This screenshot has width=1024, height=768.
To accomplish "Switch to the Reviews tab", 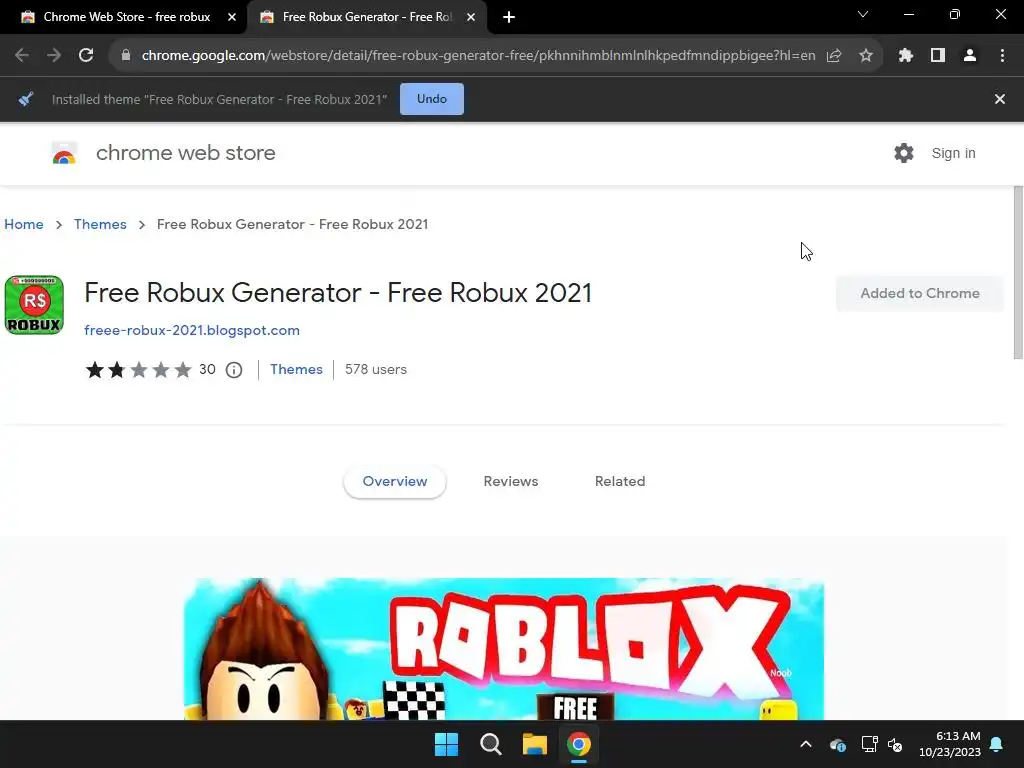I will [511, 481].
